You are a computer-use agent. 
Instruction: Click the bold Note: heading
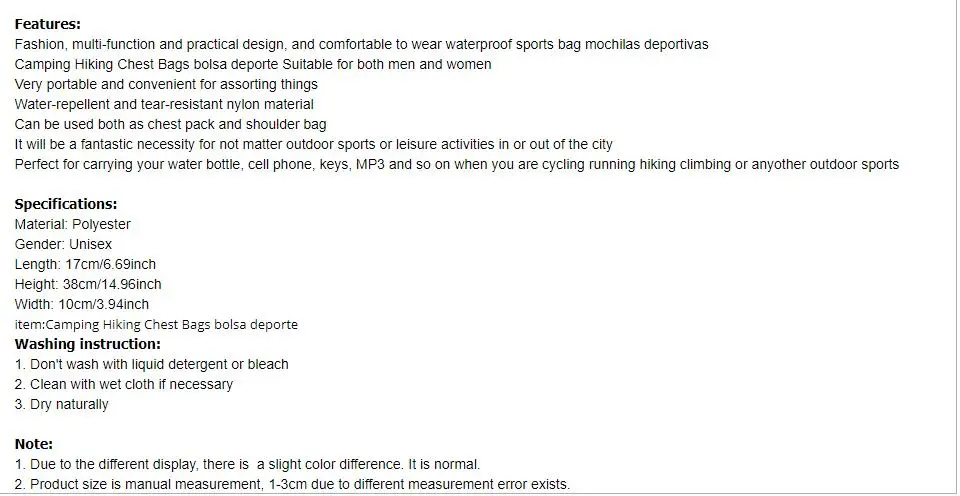click(x=34, y=444)
